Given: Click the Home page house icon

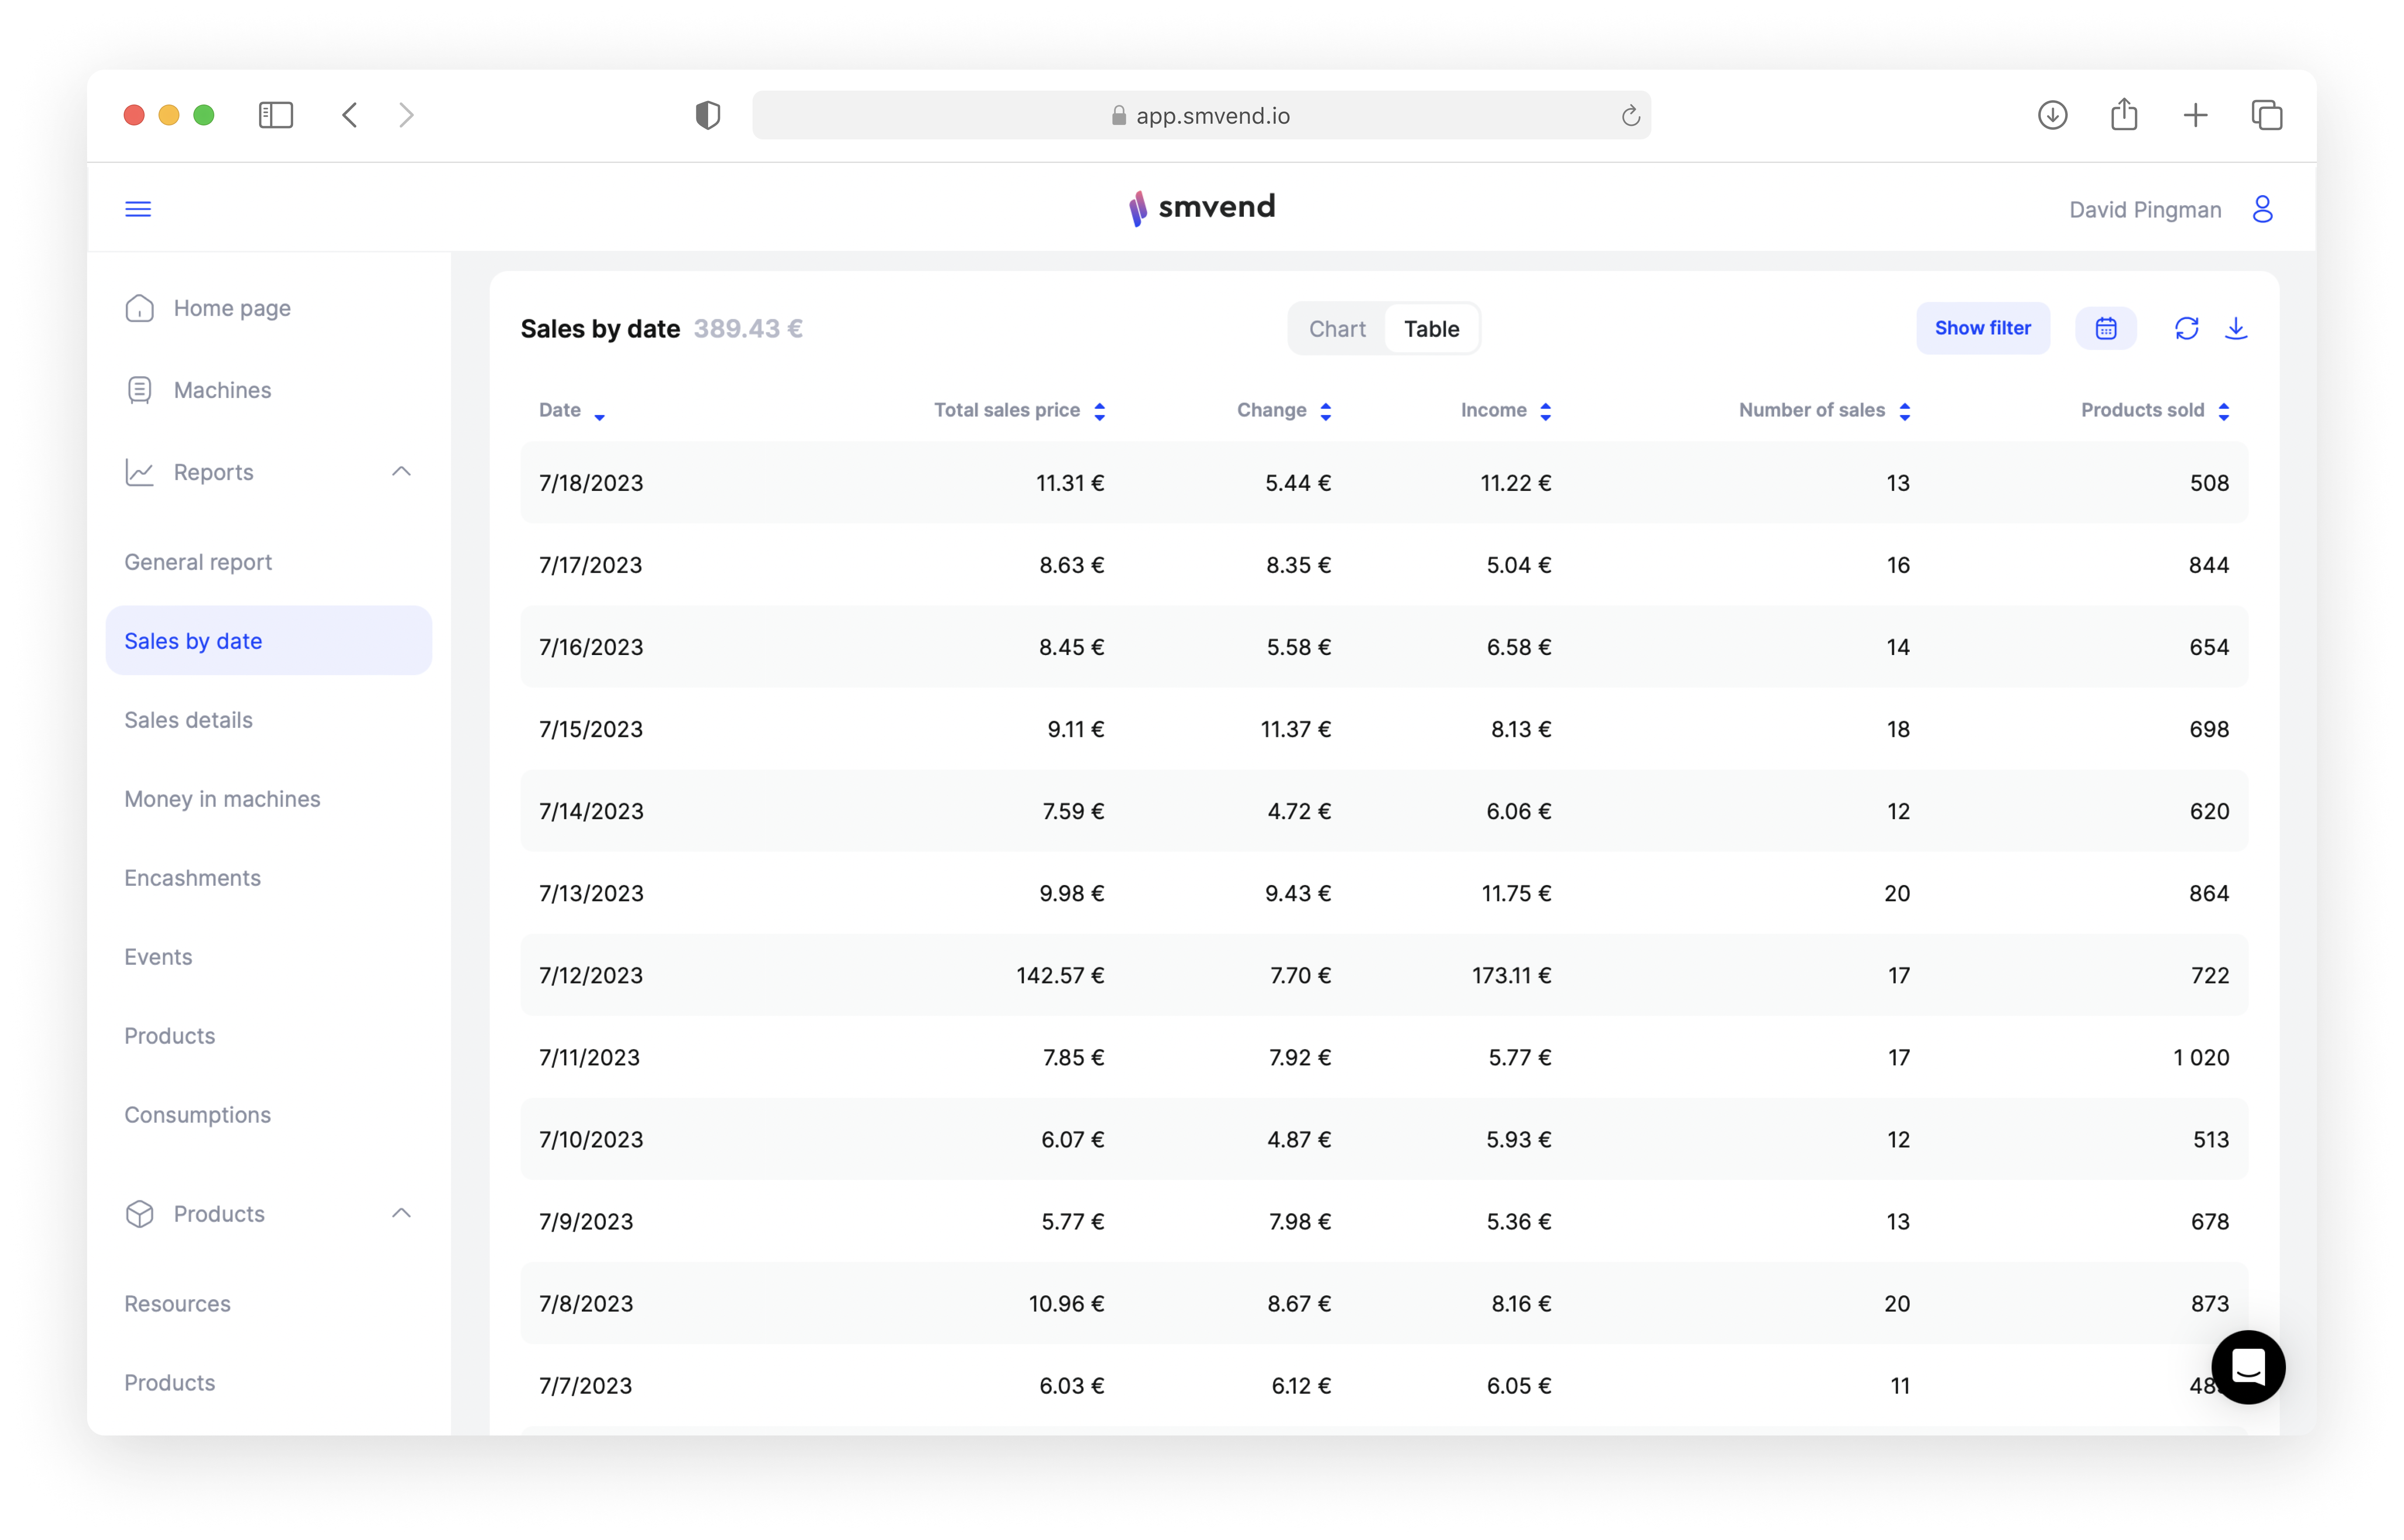Looking at the screenshot, I should (x=140, y=308).
